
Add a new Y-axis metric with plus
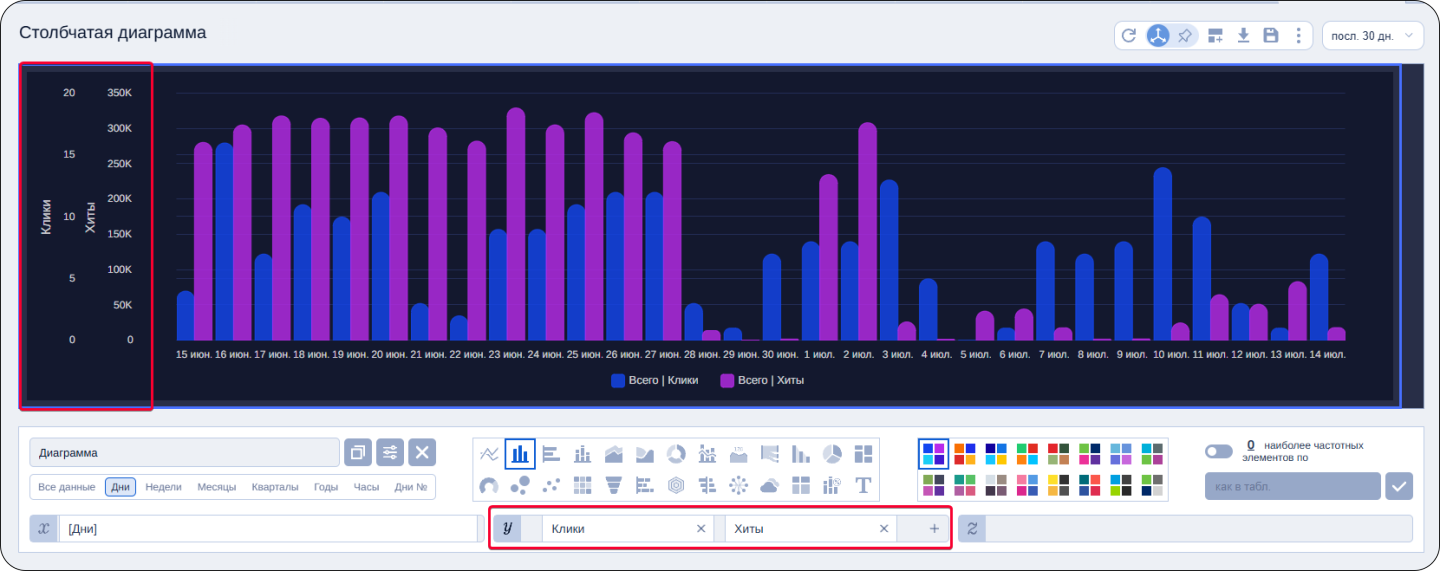pyautogui.click(x=934, y=529)
